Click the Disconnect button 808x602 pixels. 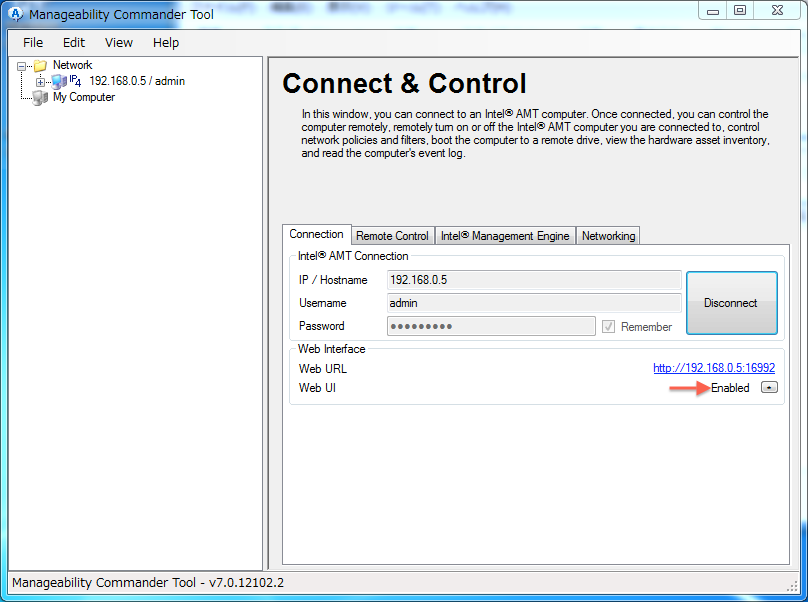pos(732,303)
